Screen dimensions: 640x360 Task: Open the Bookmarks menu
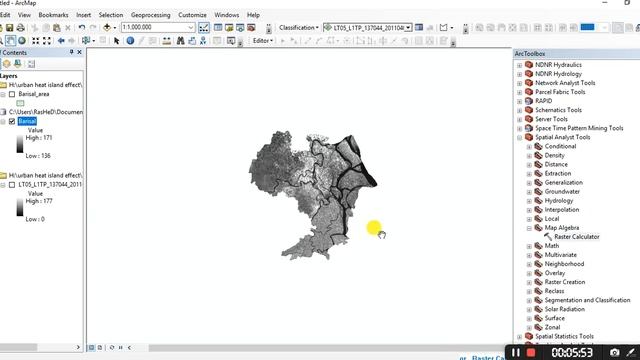(53, 15)
